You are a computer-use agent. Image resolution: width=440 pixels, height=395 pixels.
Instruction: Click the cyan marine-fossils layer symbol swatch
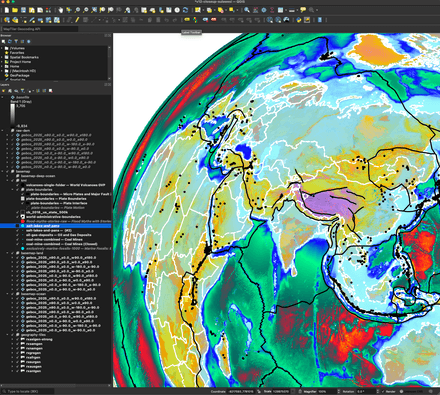click(x=23, y=249)
